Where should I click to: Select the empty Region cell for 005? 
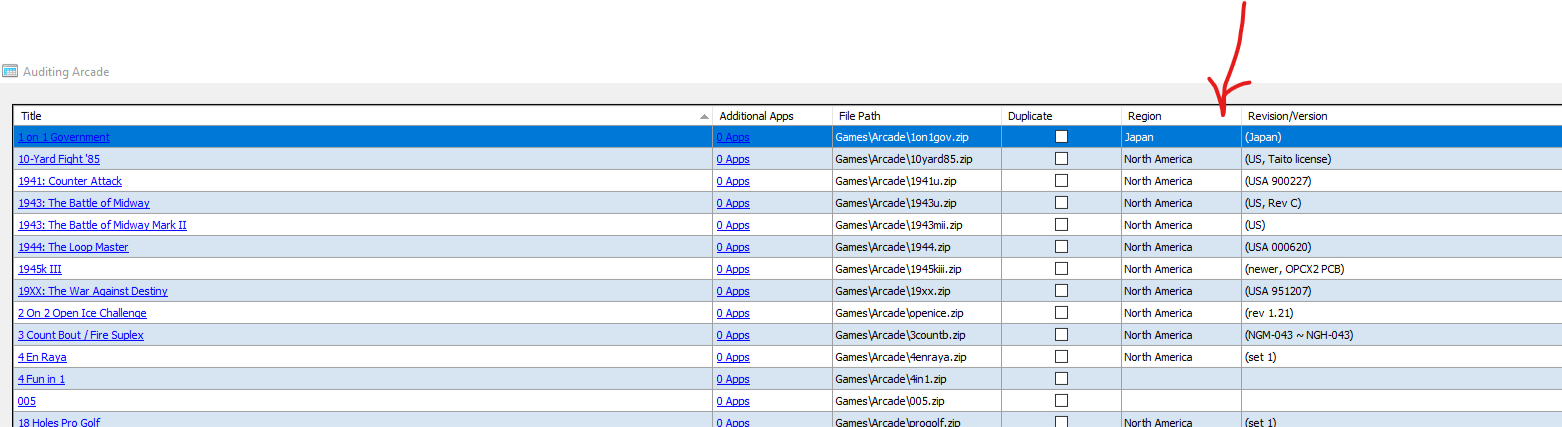pyautogui.click(x=1181, y=401)
